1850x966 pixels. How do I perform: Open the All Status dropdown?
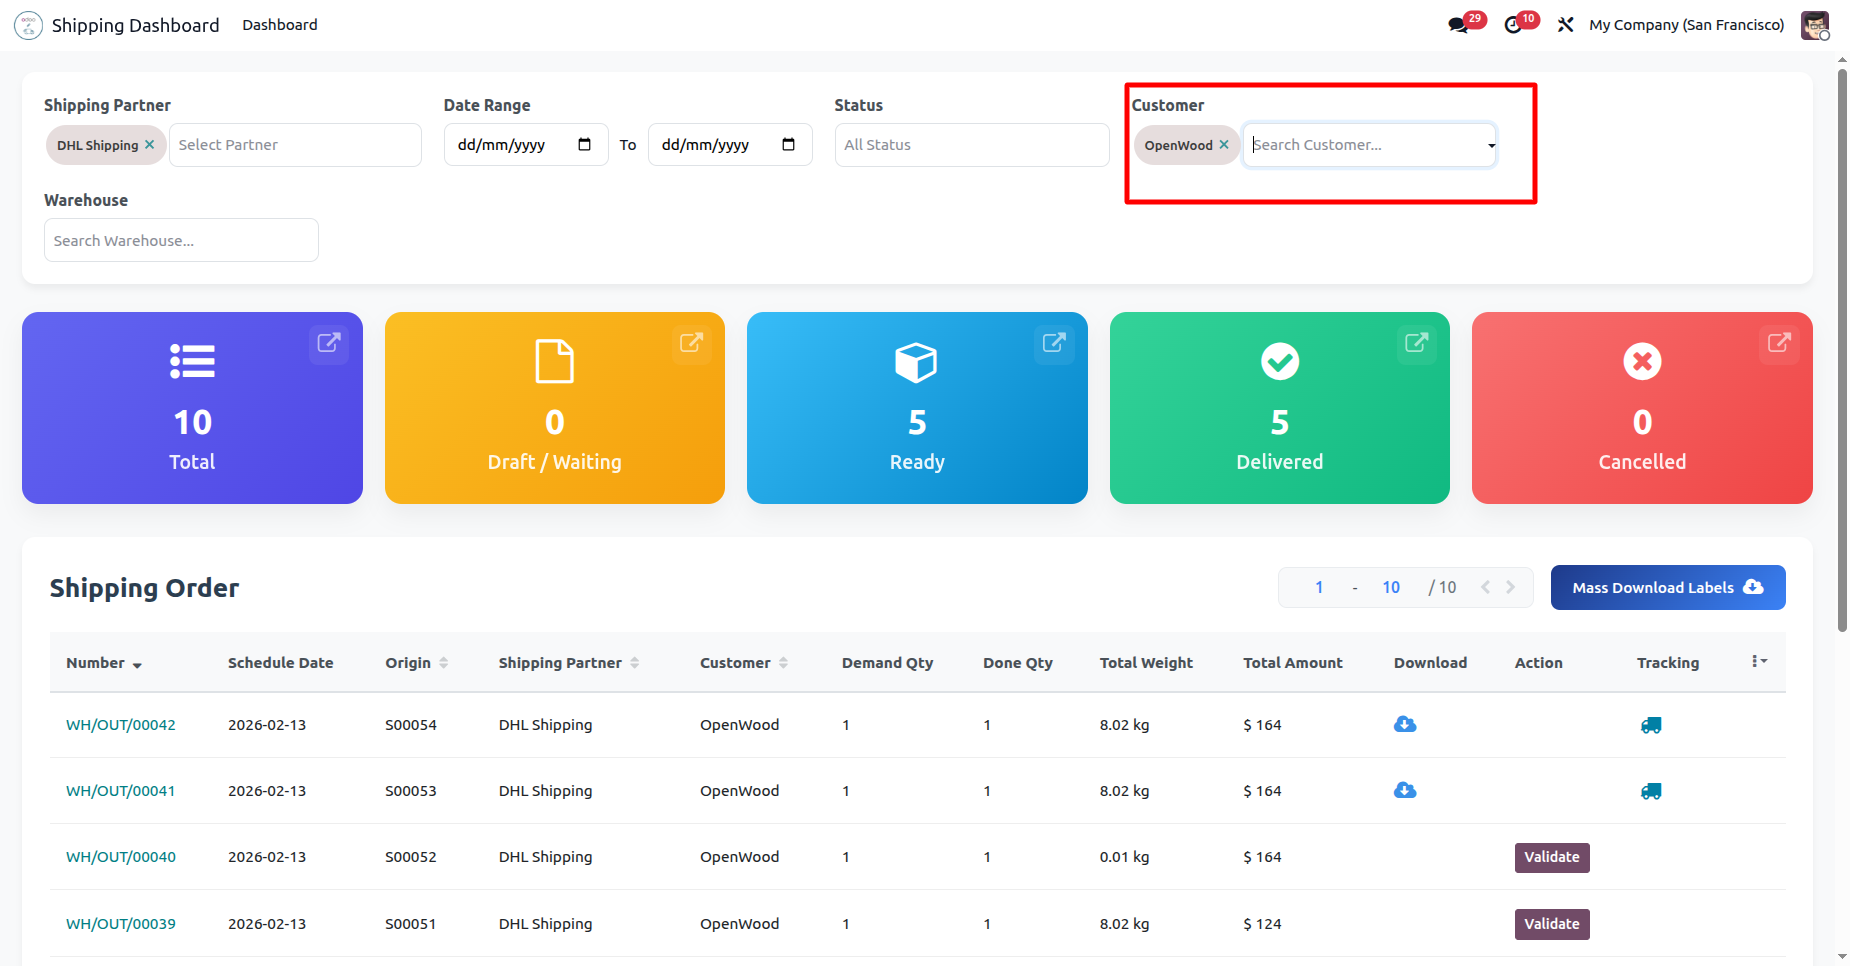(x=971, y=145)
